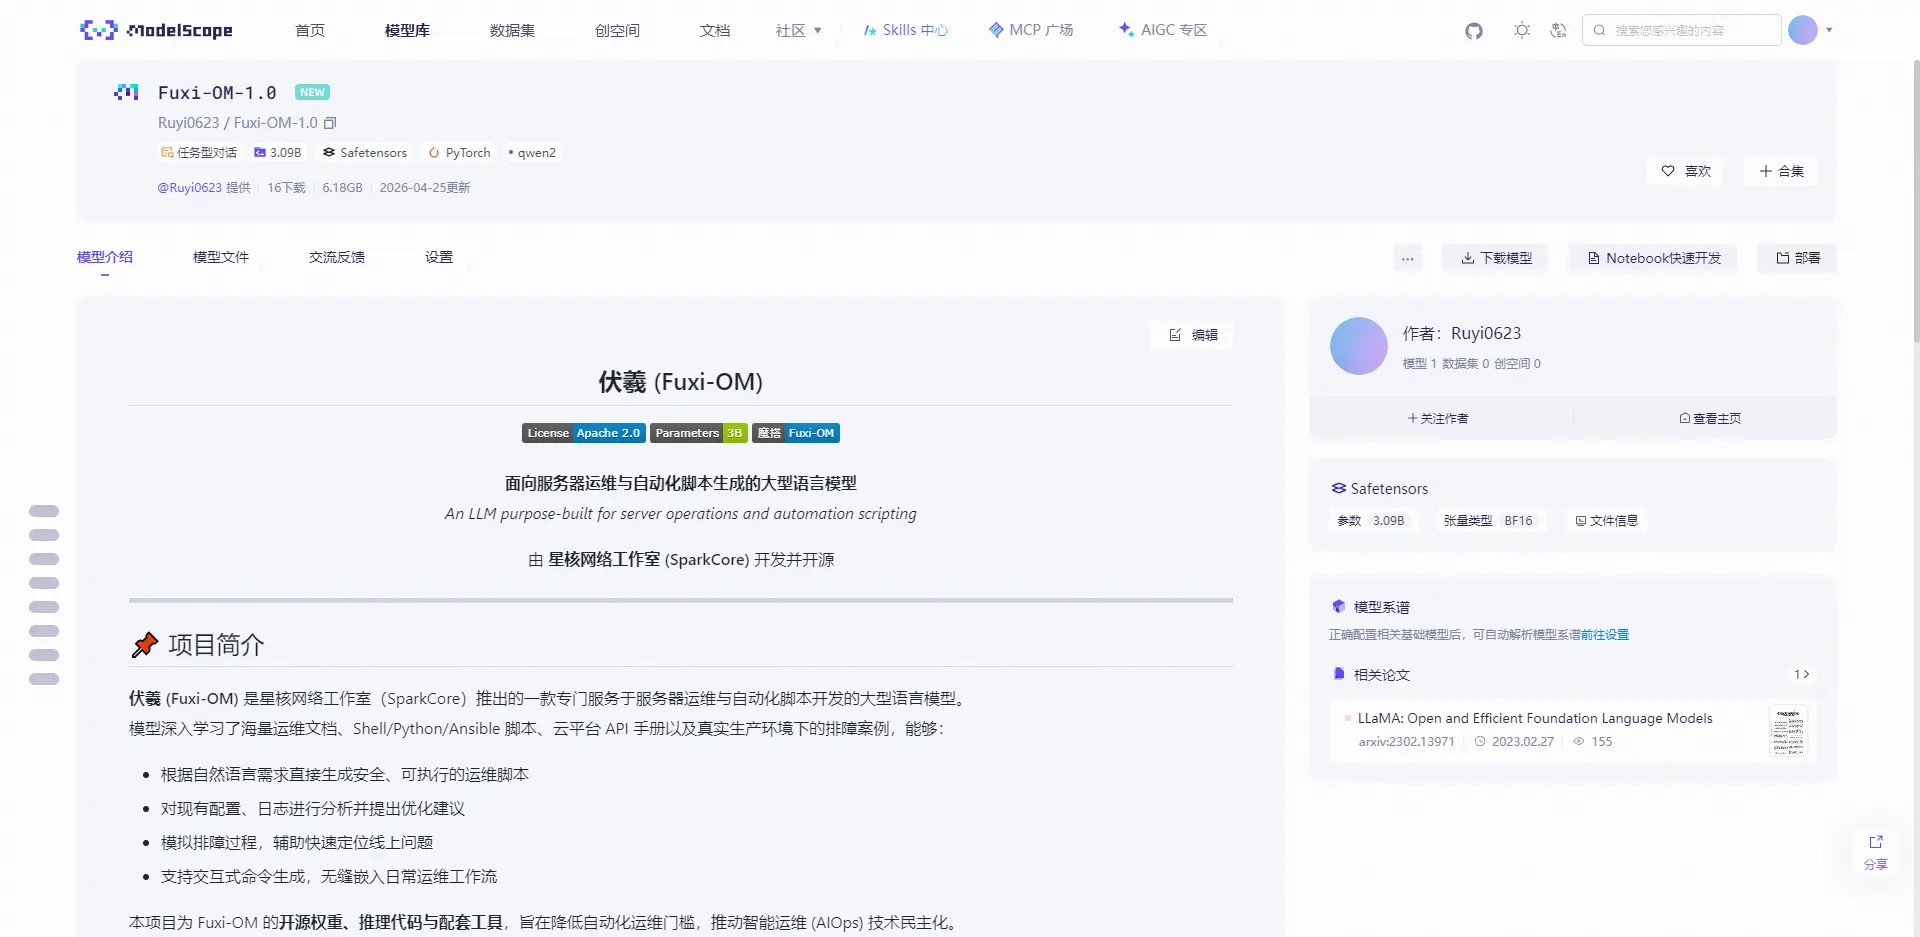Image resolution: width=1920 pixels, height=937 pixels.
Task: Click the NEW badge beside model name
Action: [312, 92]
